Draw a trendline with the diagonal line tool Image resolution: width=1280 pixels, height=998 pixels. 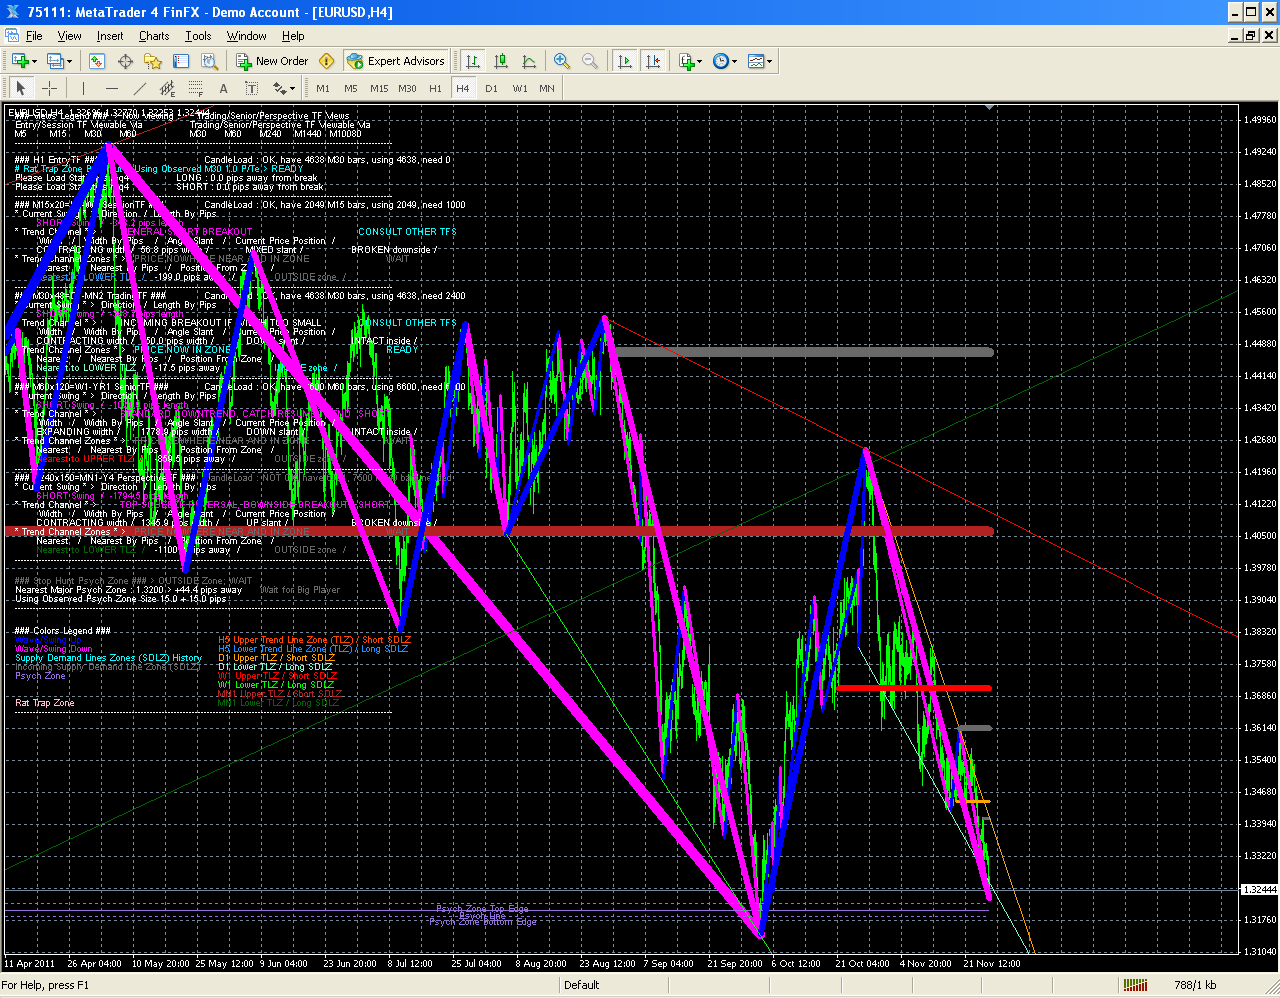tap(139, 88)
